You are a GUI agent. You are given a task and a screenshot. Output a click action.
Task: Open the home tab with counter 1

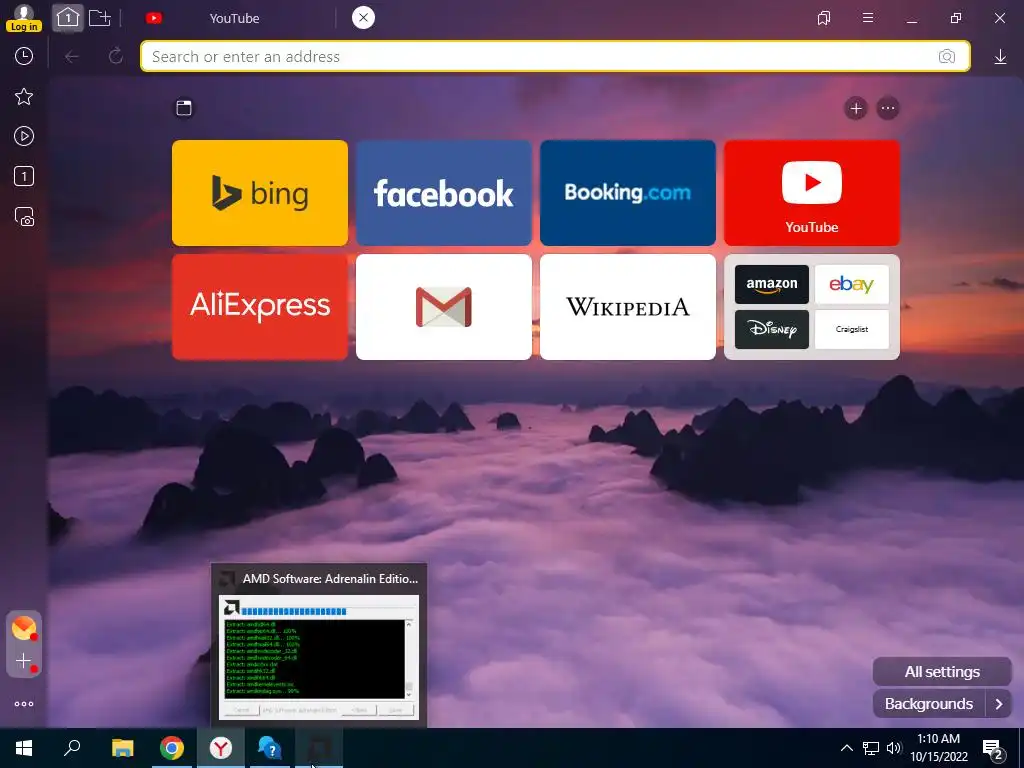[x=67, y=18]
